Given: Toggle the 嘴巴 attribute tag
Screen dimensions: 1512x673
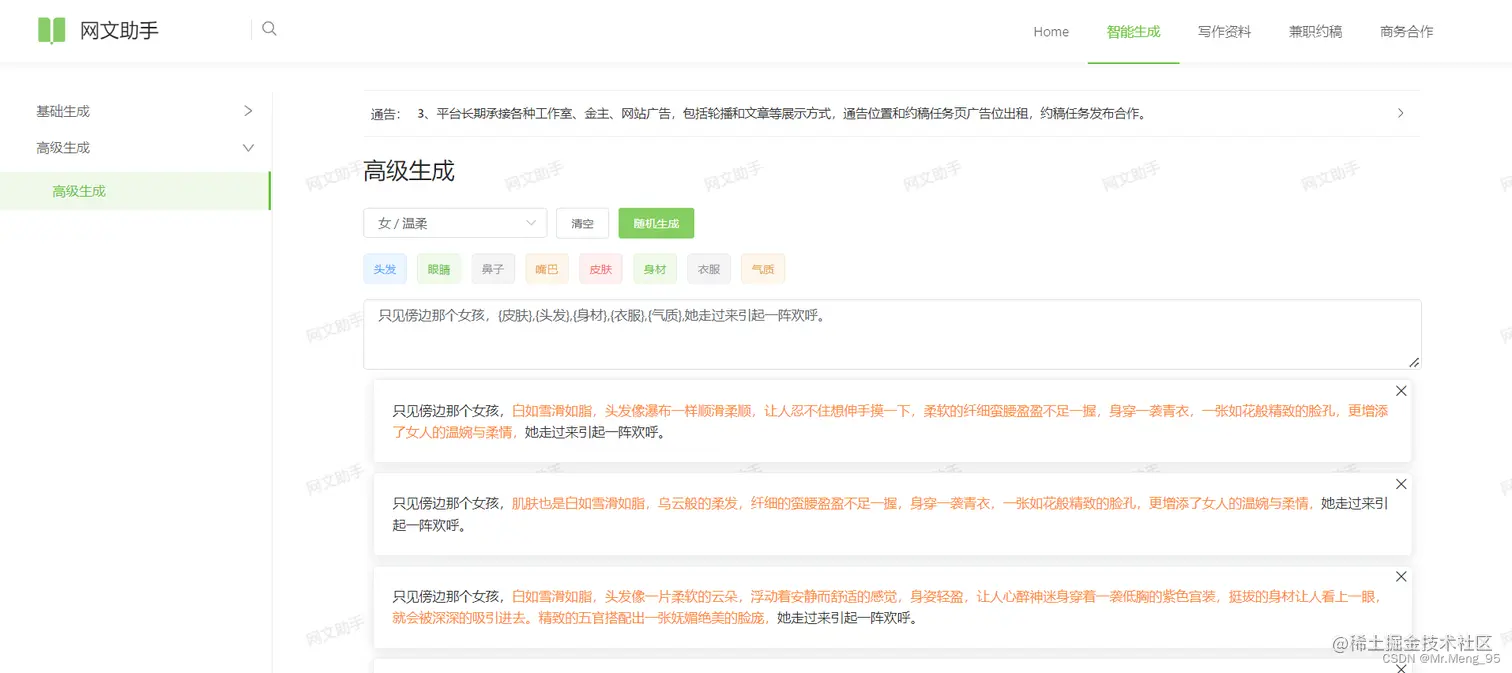Looking at the screenshot, I should pos(546,268).
